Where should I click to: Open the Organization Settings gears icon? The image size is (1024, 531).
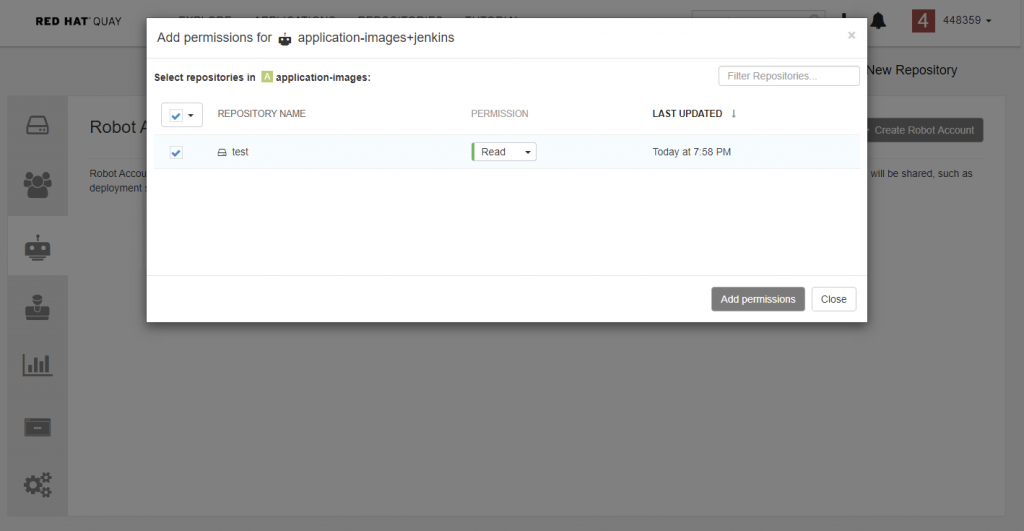[37, 485]
